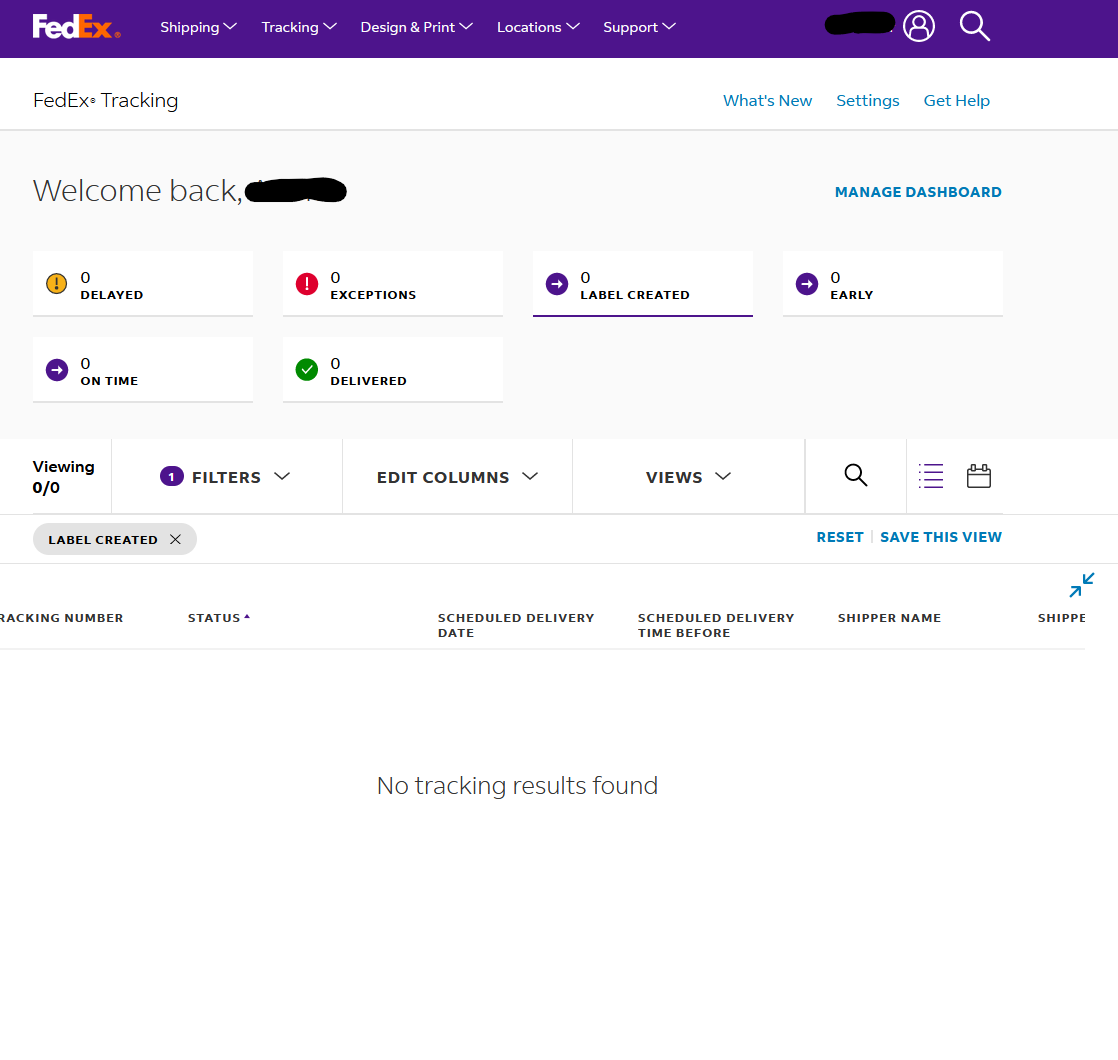Image resolution: width=1118 pixels, height=1060 pixels.
Task: Click Save This View
Action: point(940,537)
